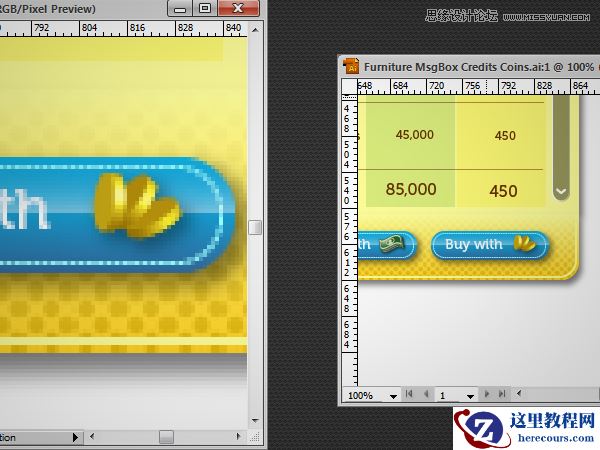Click the green cash bills icon on button
Viewport: 600px width, 450px height.
tap(391, 243)
